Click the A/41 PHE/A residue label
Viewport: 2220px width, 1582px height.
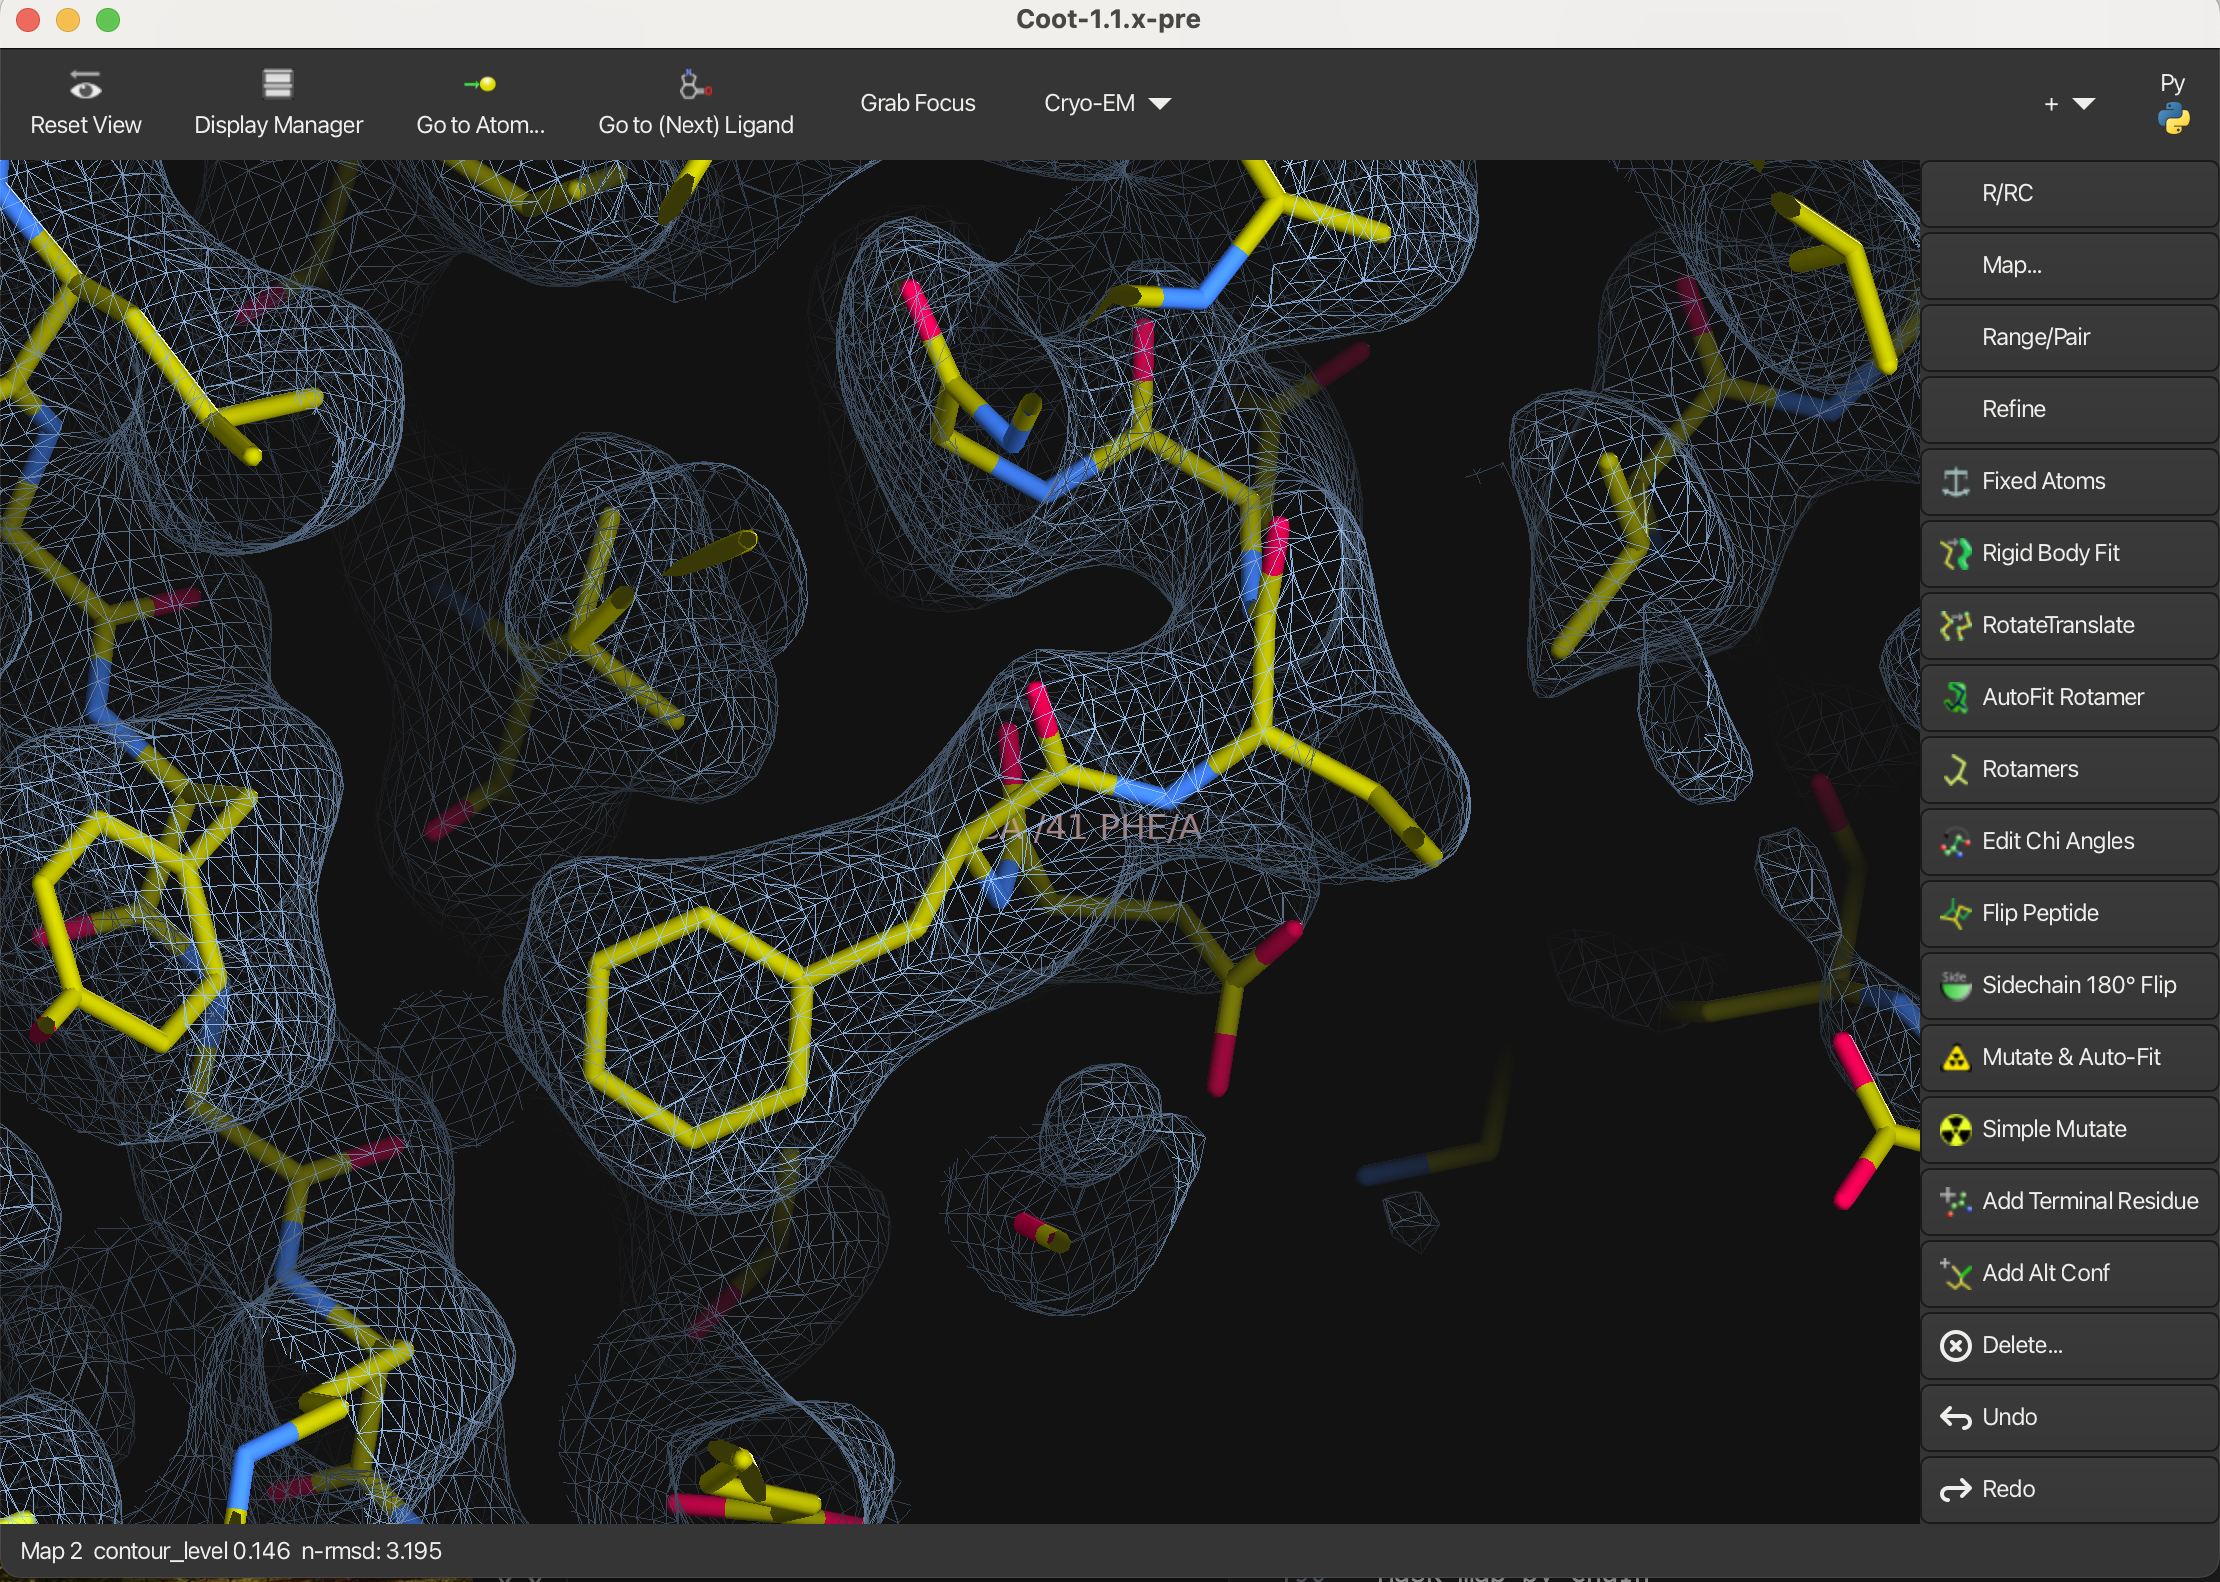tap(1100, 827)
